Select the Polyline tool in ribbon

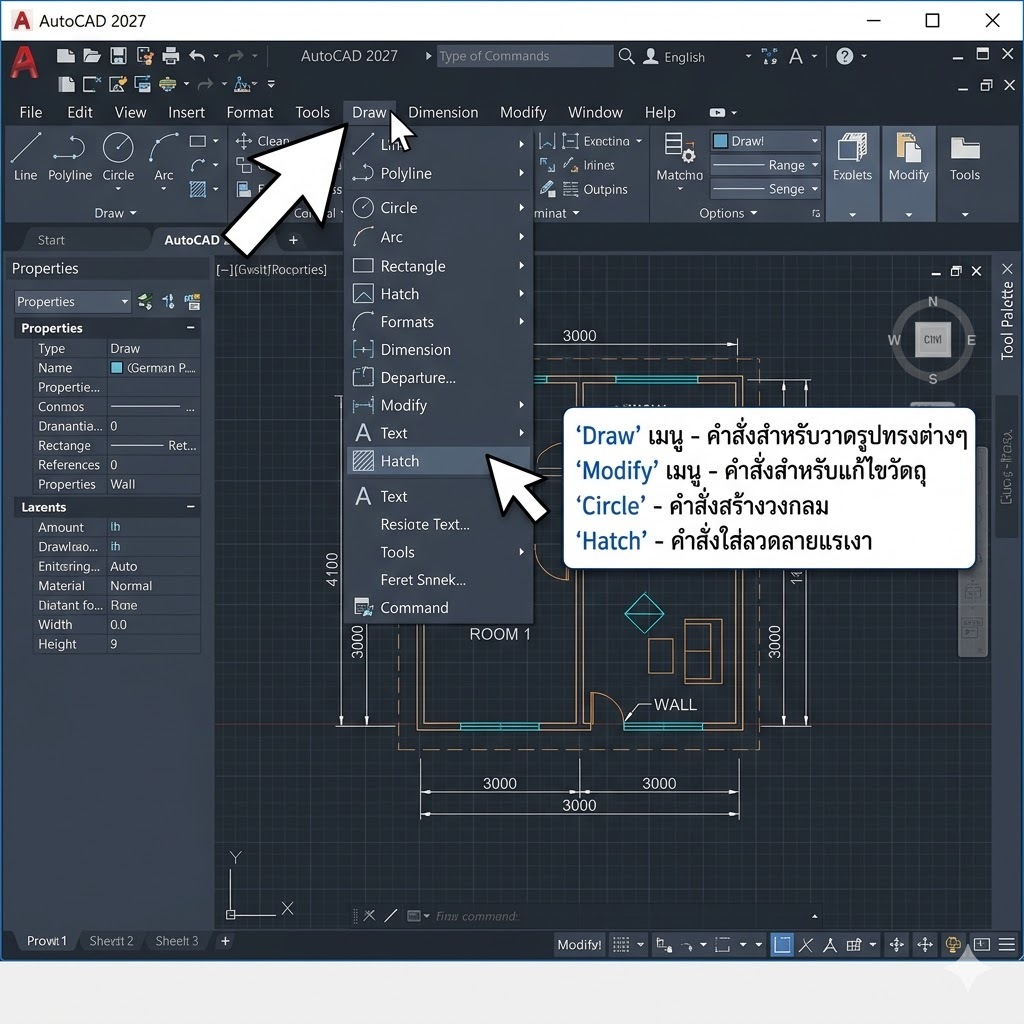(x=70, y=156)
